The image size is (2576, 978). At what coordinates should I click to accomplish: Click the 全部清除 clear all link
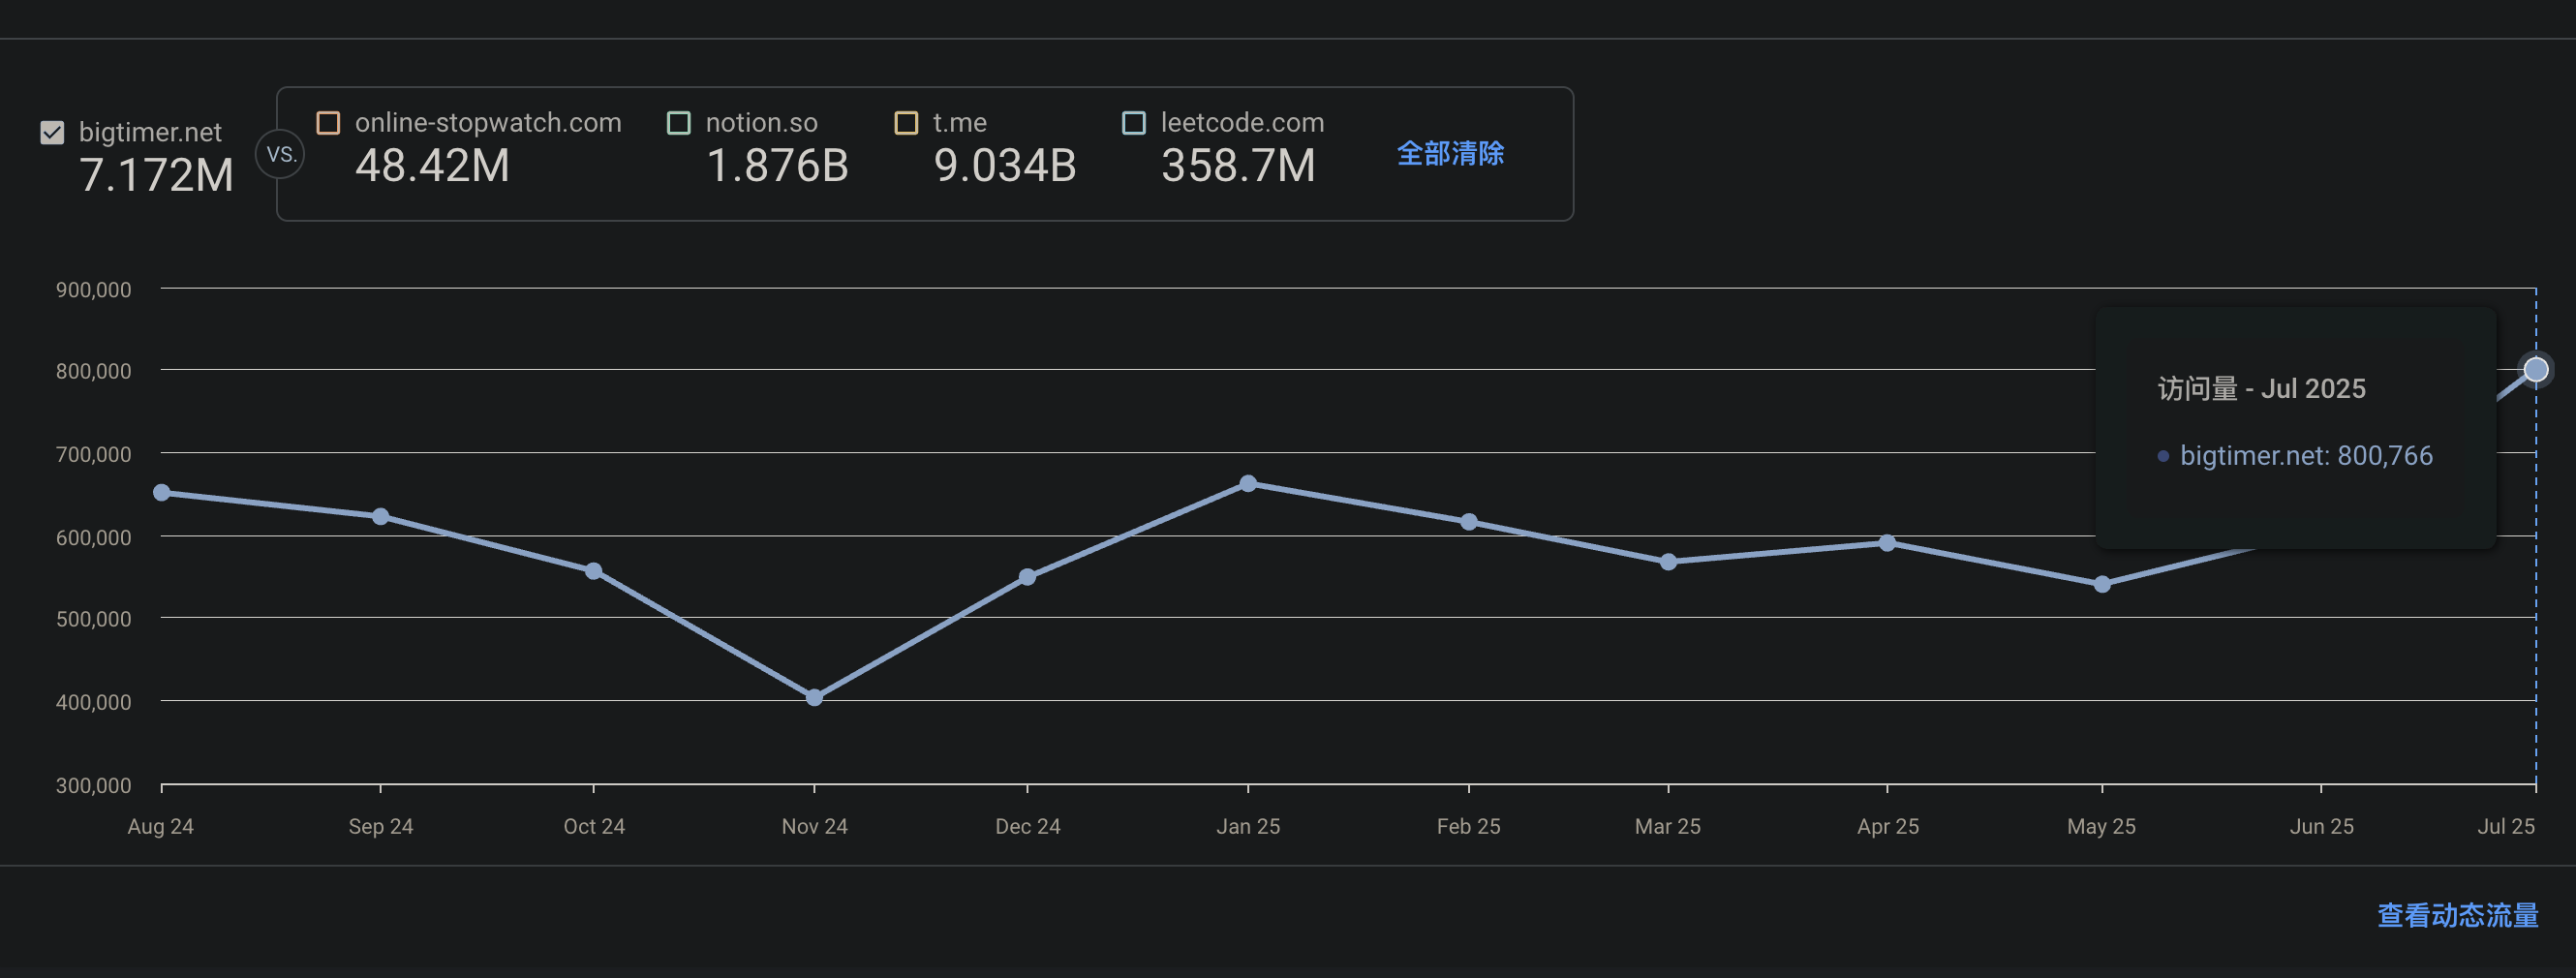1449,153
